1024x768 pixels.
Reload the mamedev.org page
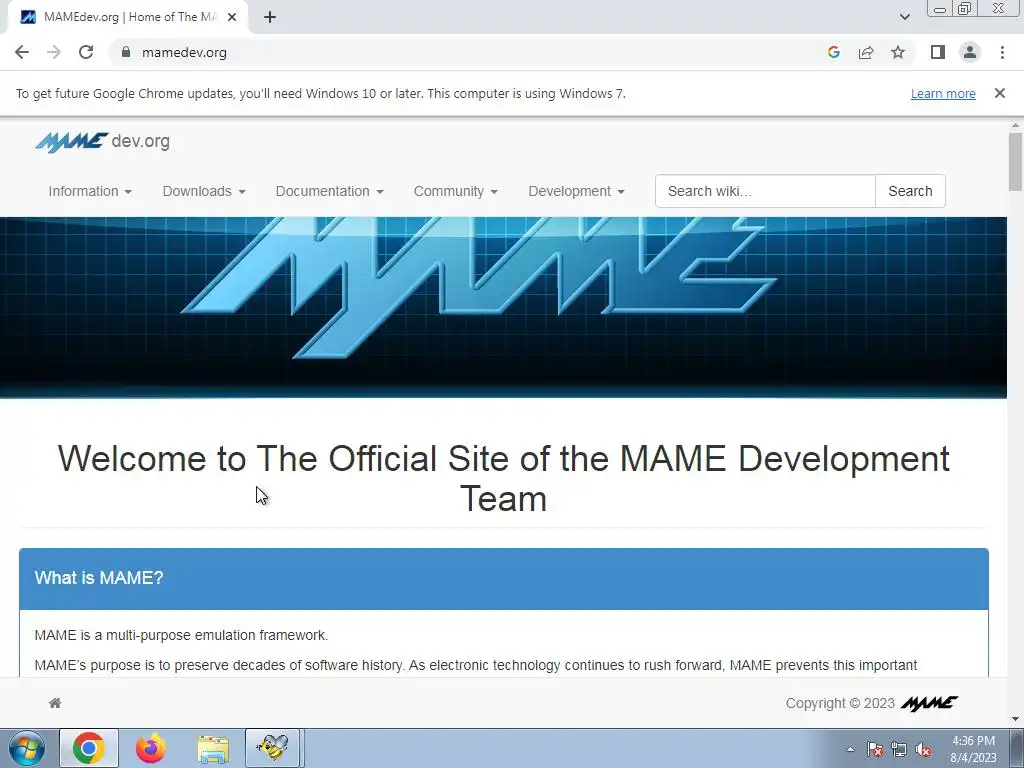click(86, 52)
